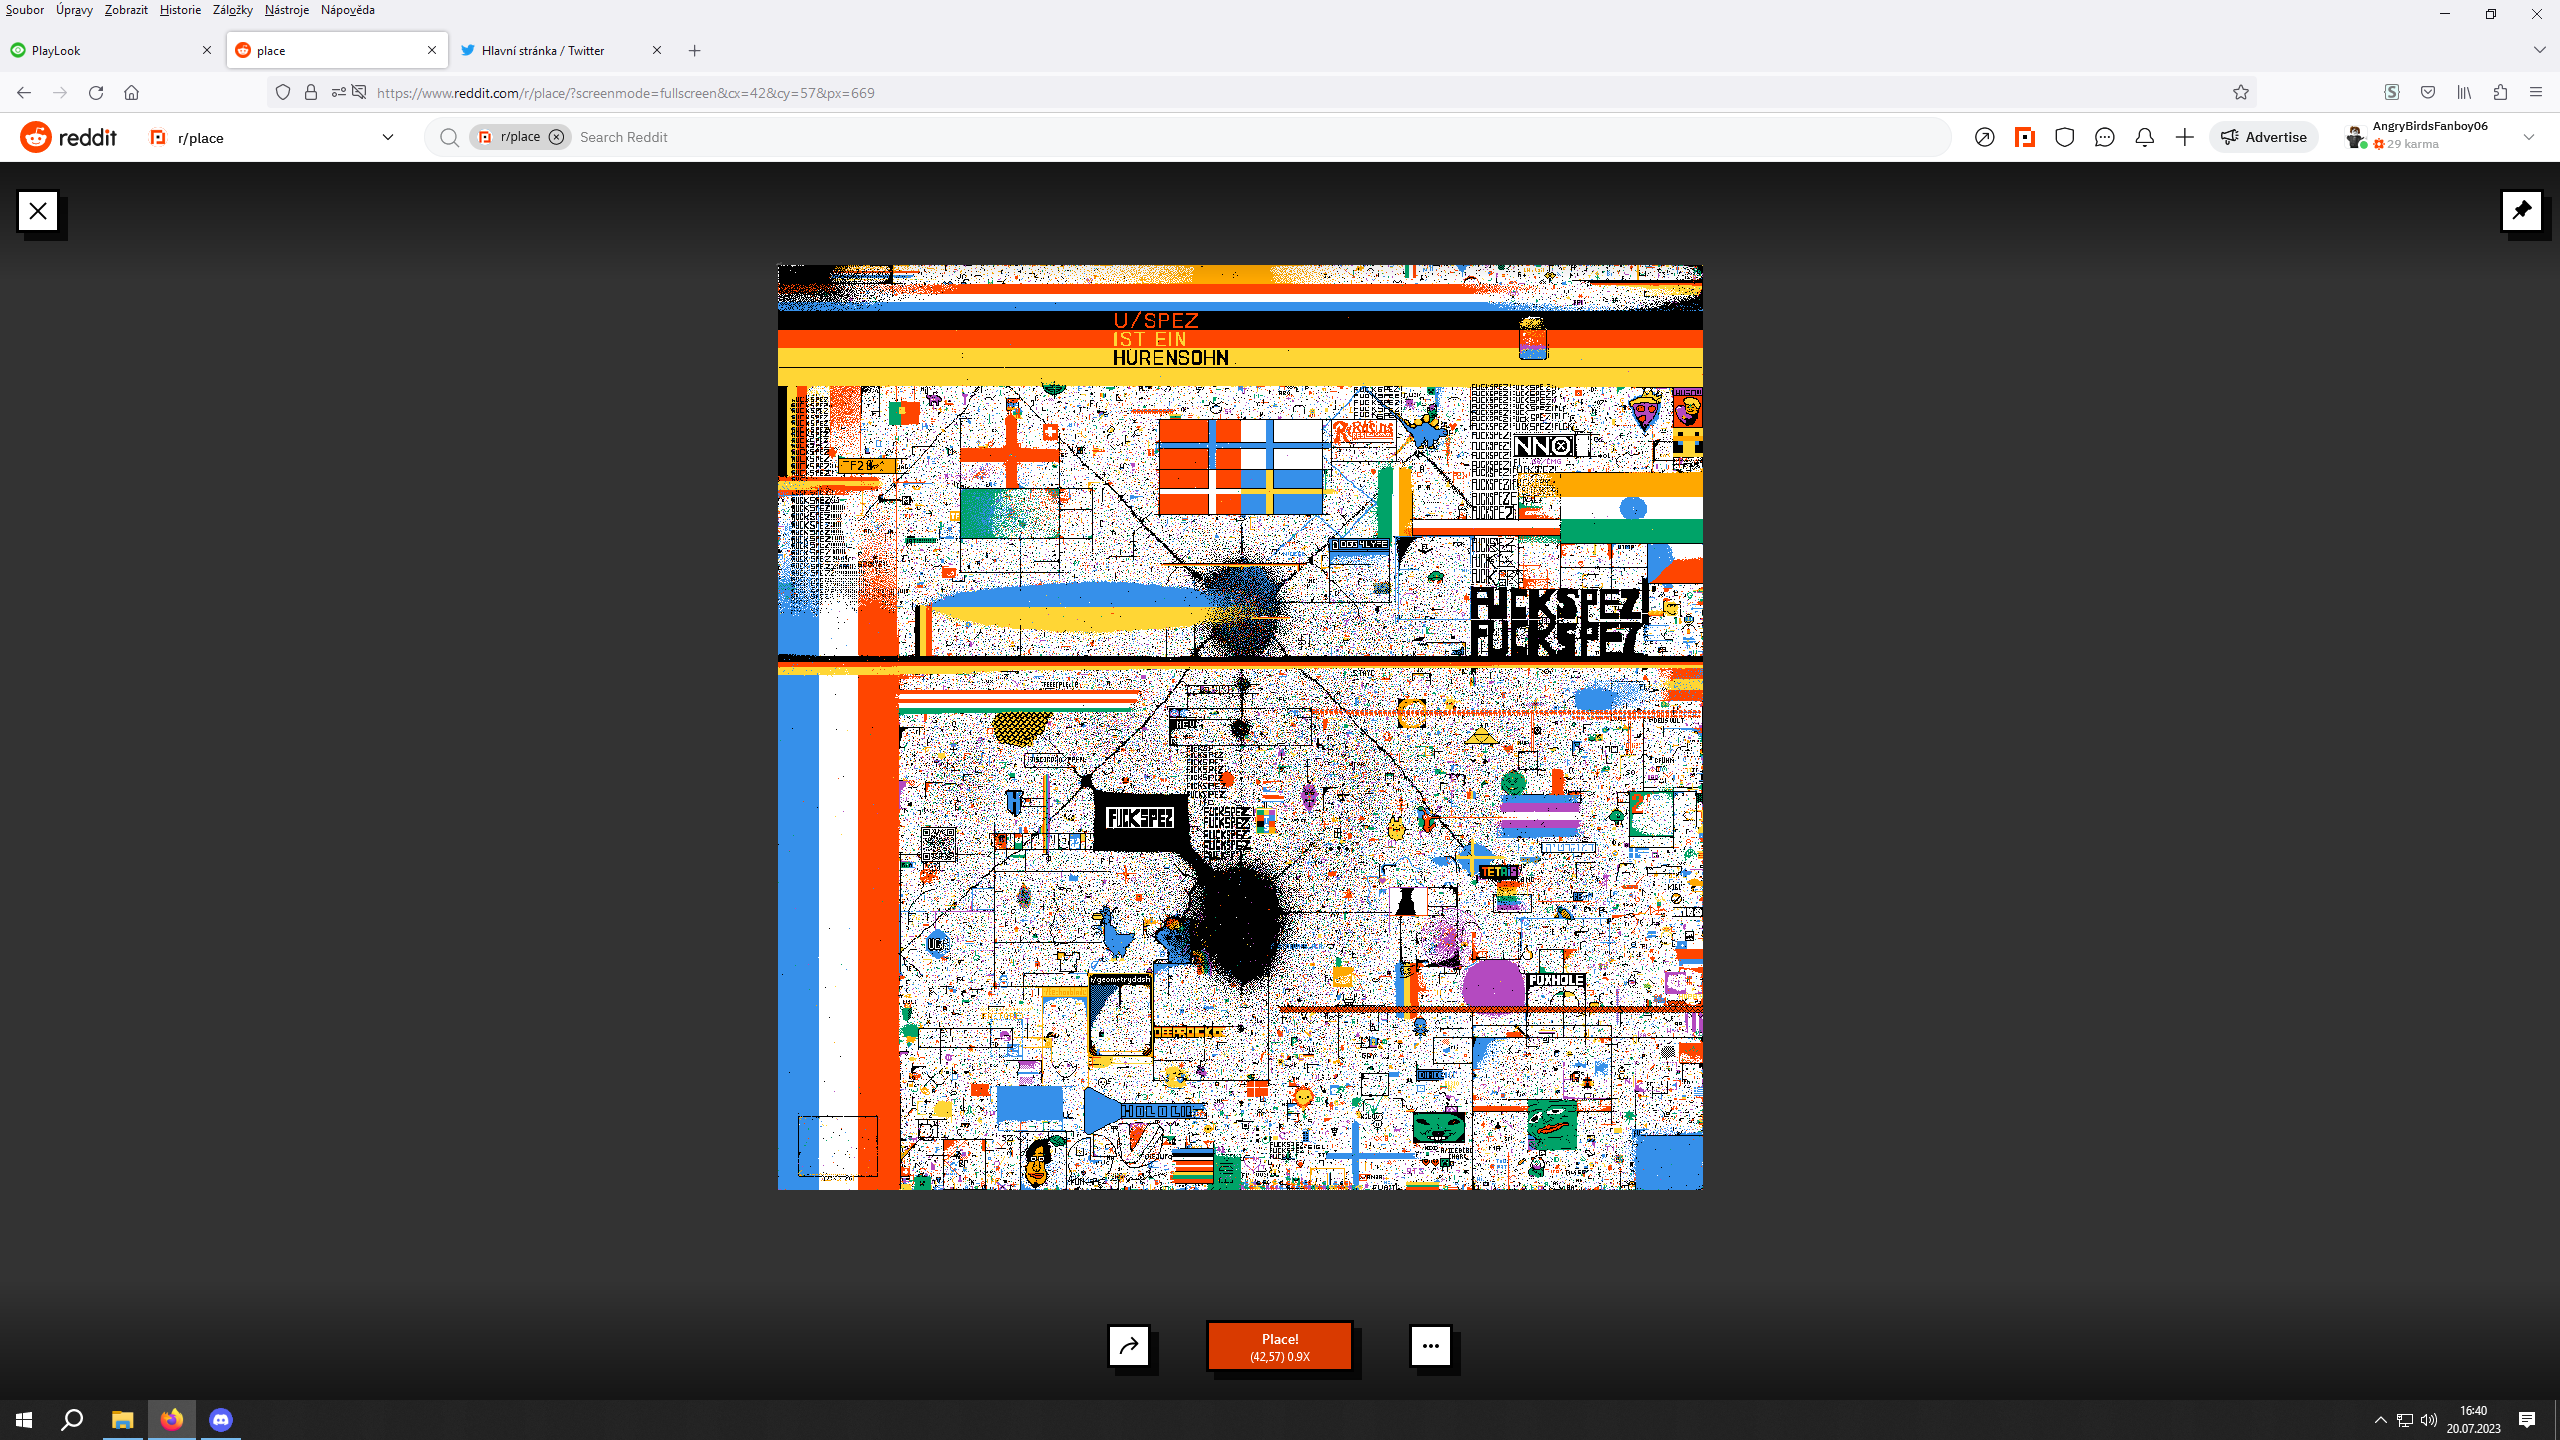Viewport: 2560px width, 1440px height.
Task: Click the r/place pixel icon in header
Action: (2024, 137)
